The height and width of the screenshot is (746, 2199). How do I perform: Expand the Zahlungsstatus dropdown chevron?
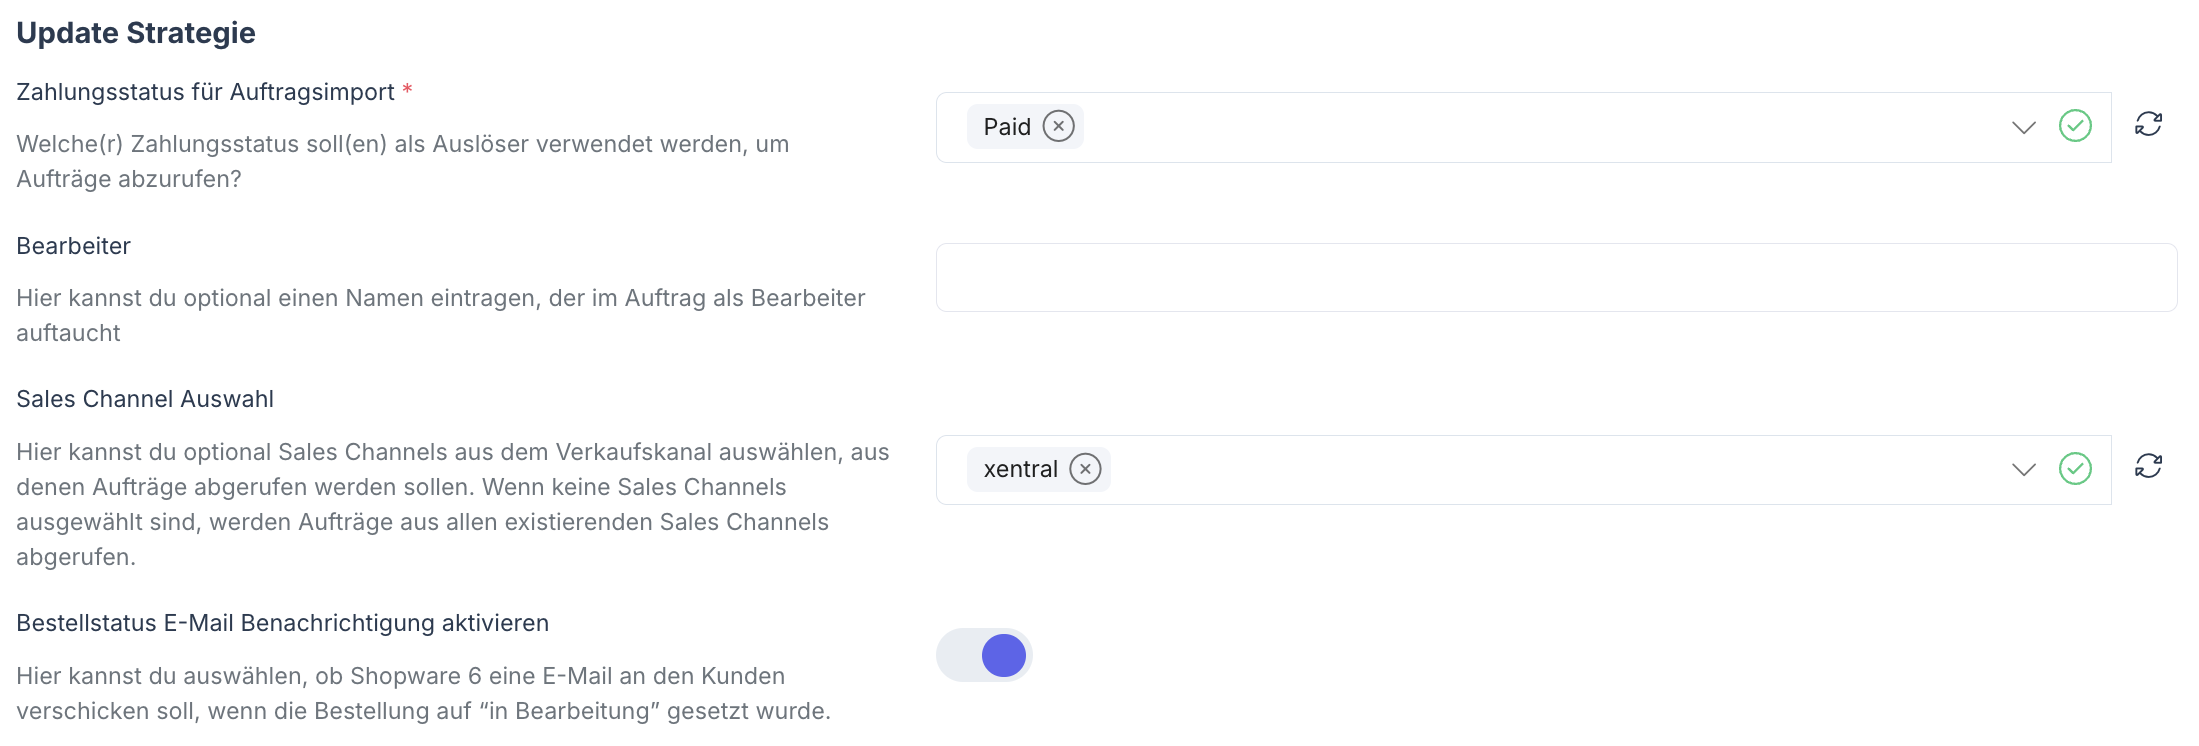point(2023,127)
